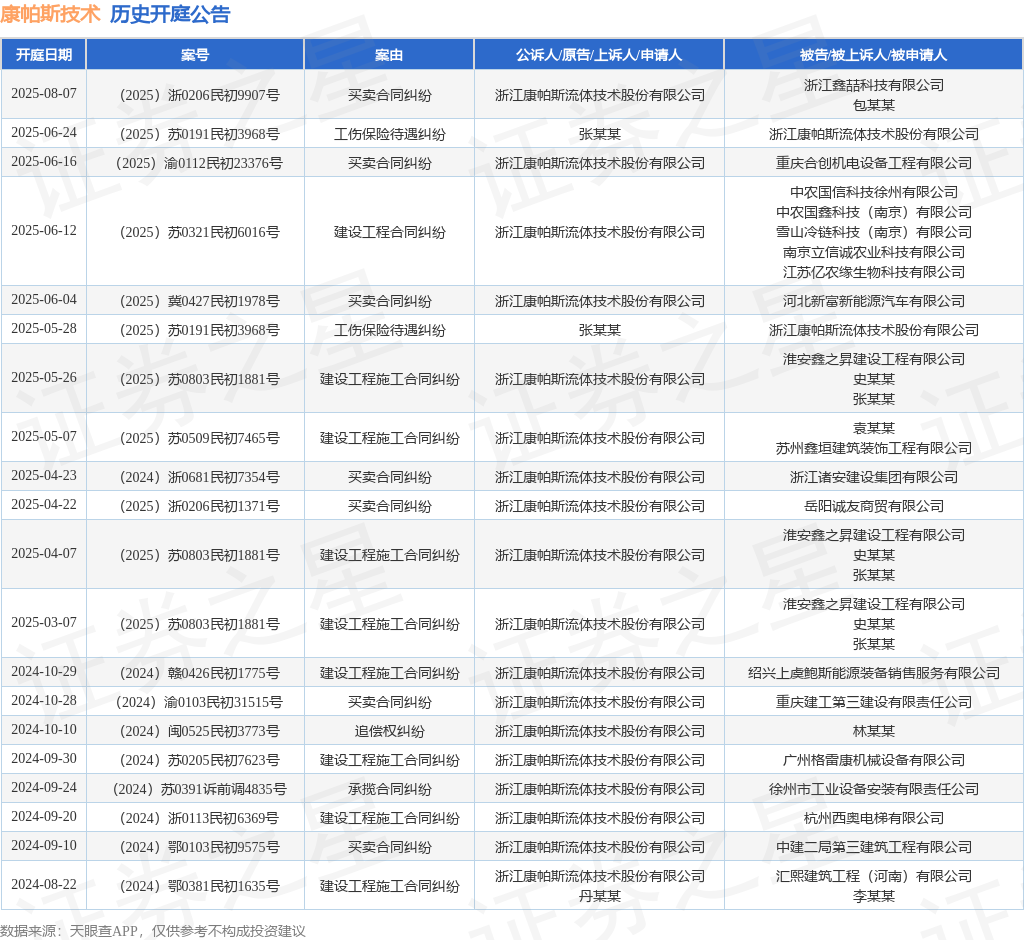The image size is (1024, 940).
Task: Select the 案由 column header
Action: click(x=389, y=55)
